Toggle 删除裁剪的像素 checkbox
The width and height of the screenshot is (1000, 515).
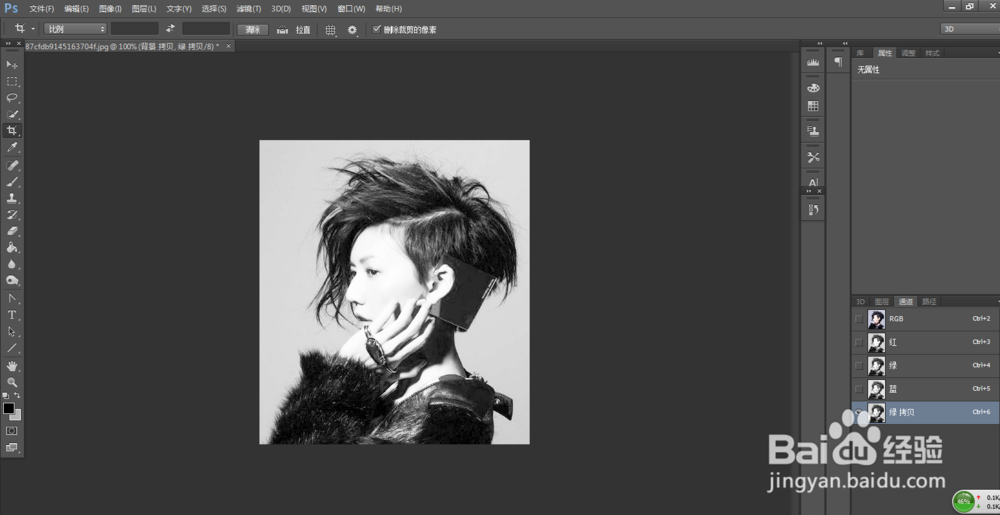[x=376, y=29]
